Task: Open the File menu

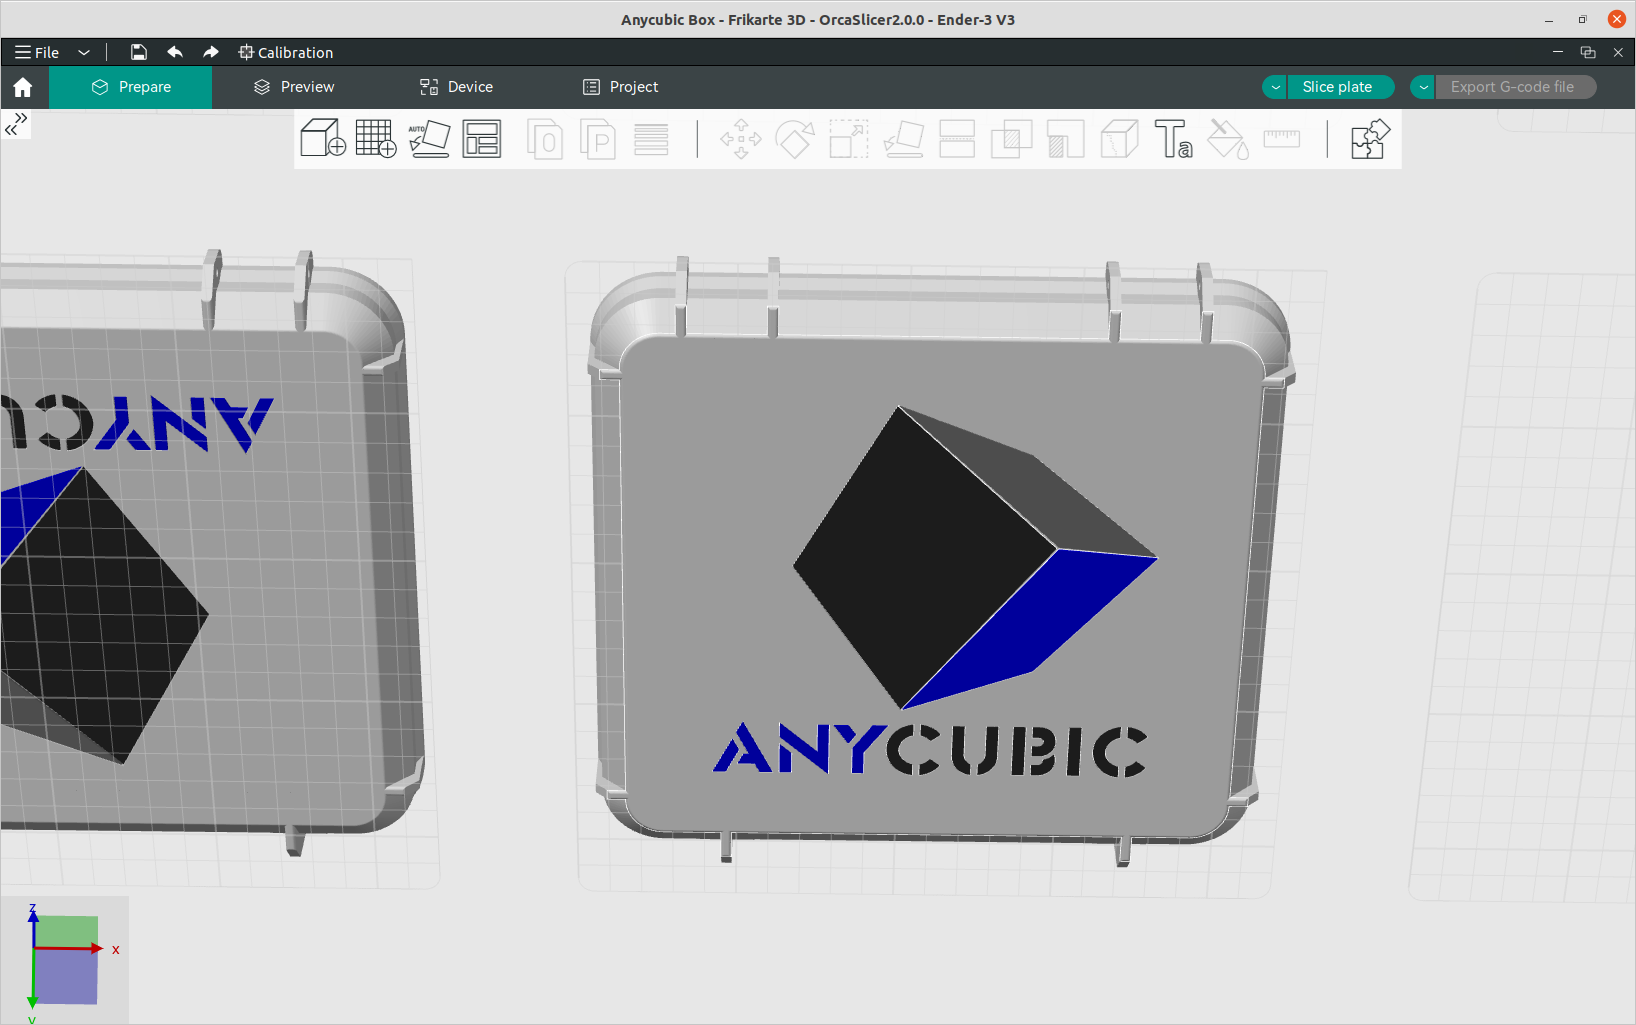Action: pyautogui.click(x=37, y=52)
